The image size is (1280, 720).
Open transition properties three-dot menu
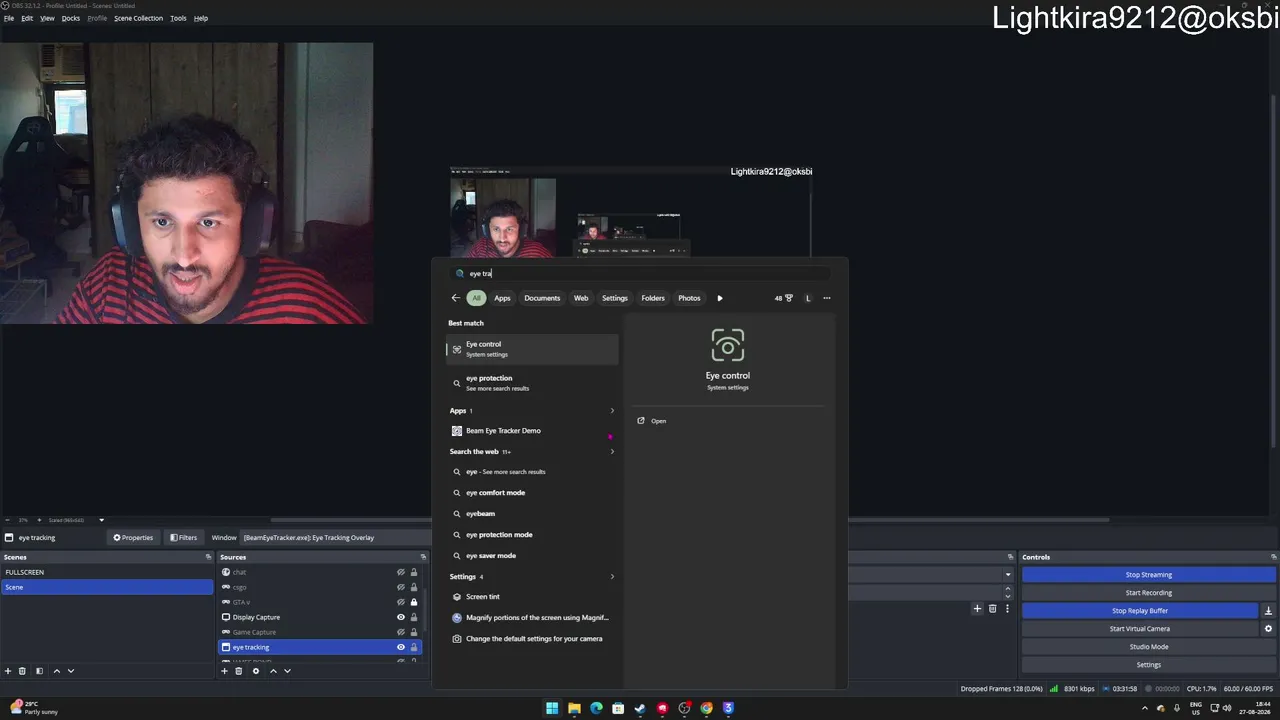pyautogui.click(x=1007, y=609)
